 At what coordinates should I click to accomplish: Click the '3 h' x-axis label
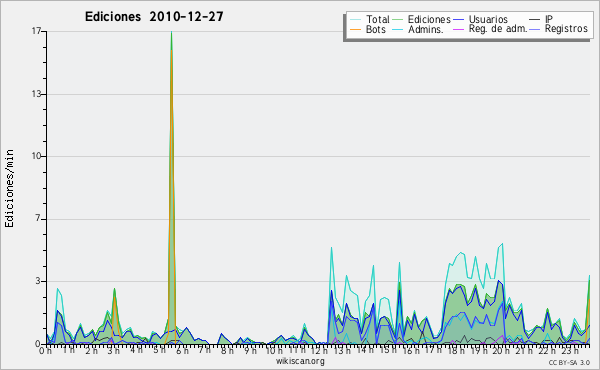click(114, 350)
